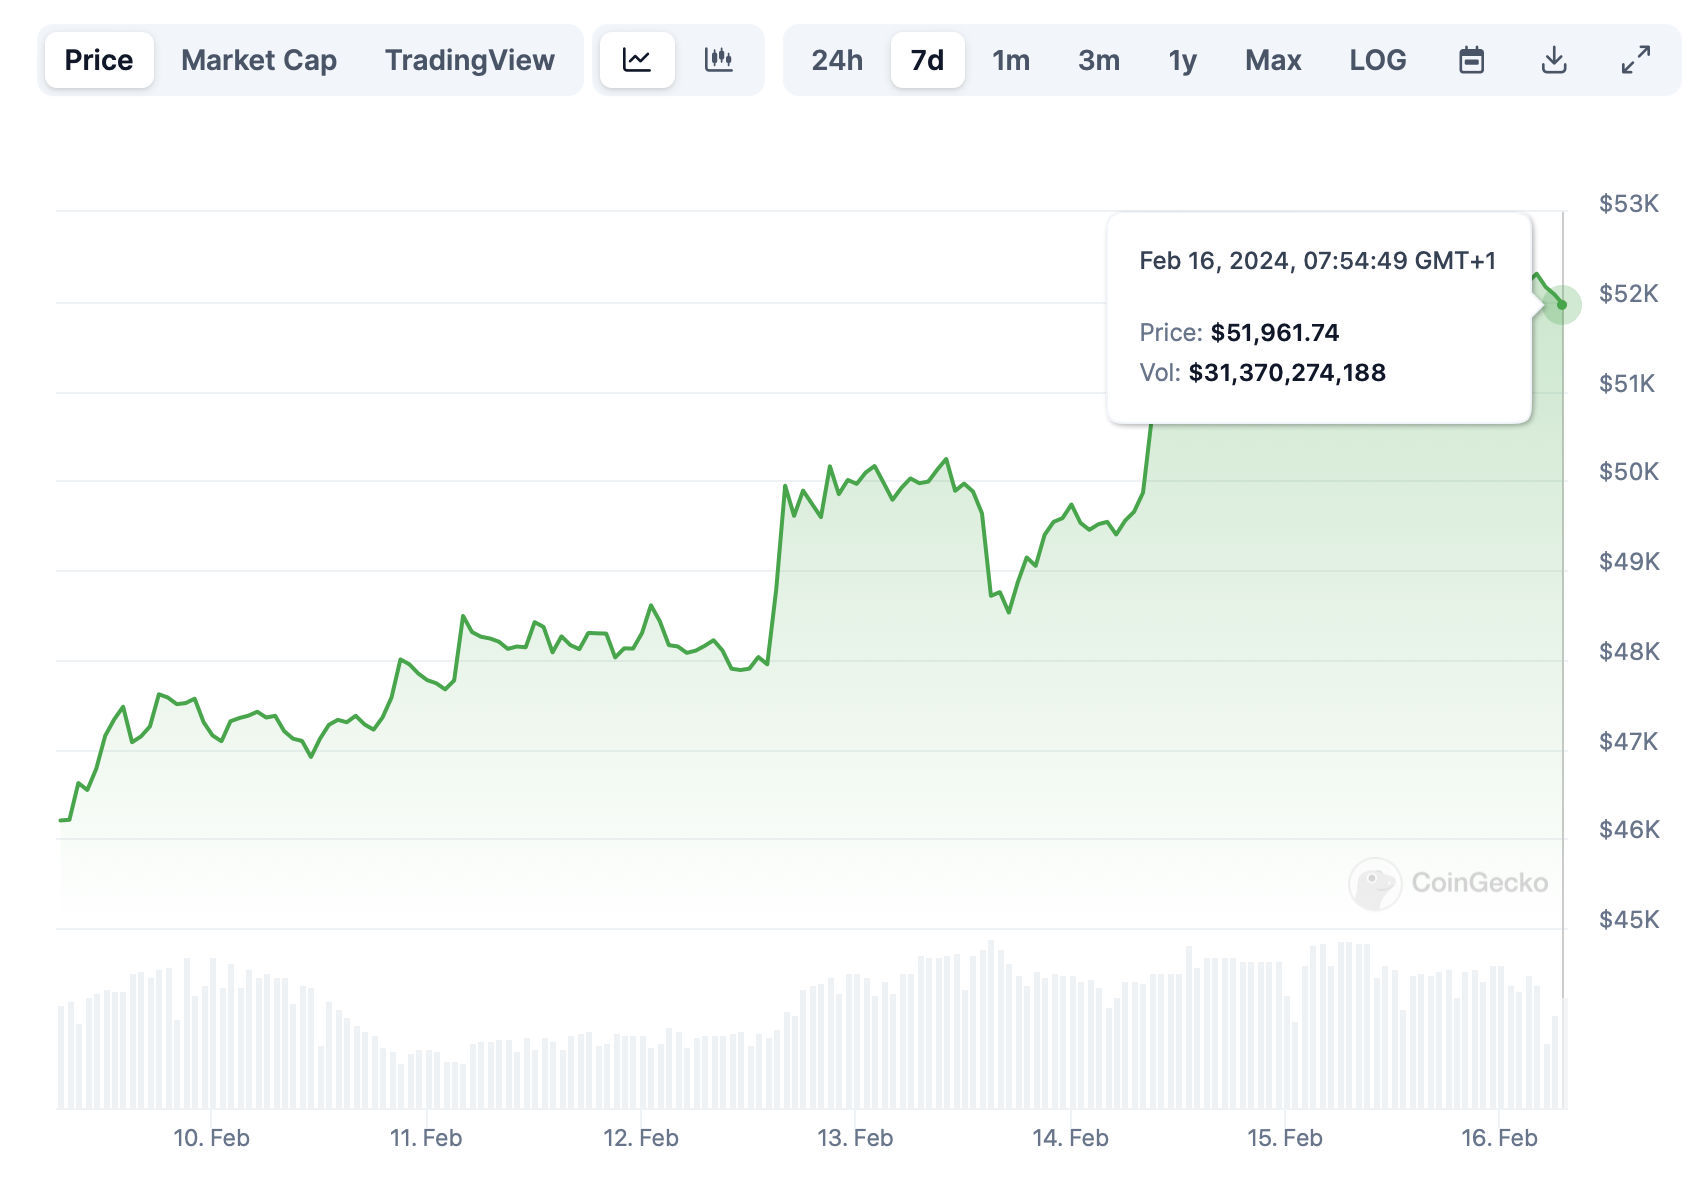Choose the 1m time range
The width and height of the screenshot is (1704, 1184).
pos(1011,60)
